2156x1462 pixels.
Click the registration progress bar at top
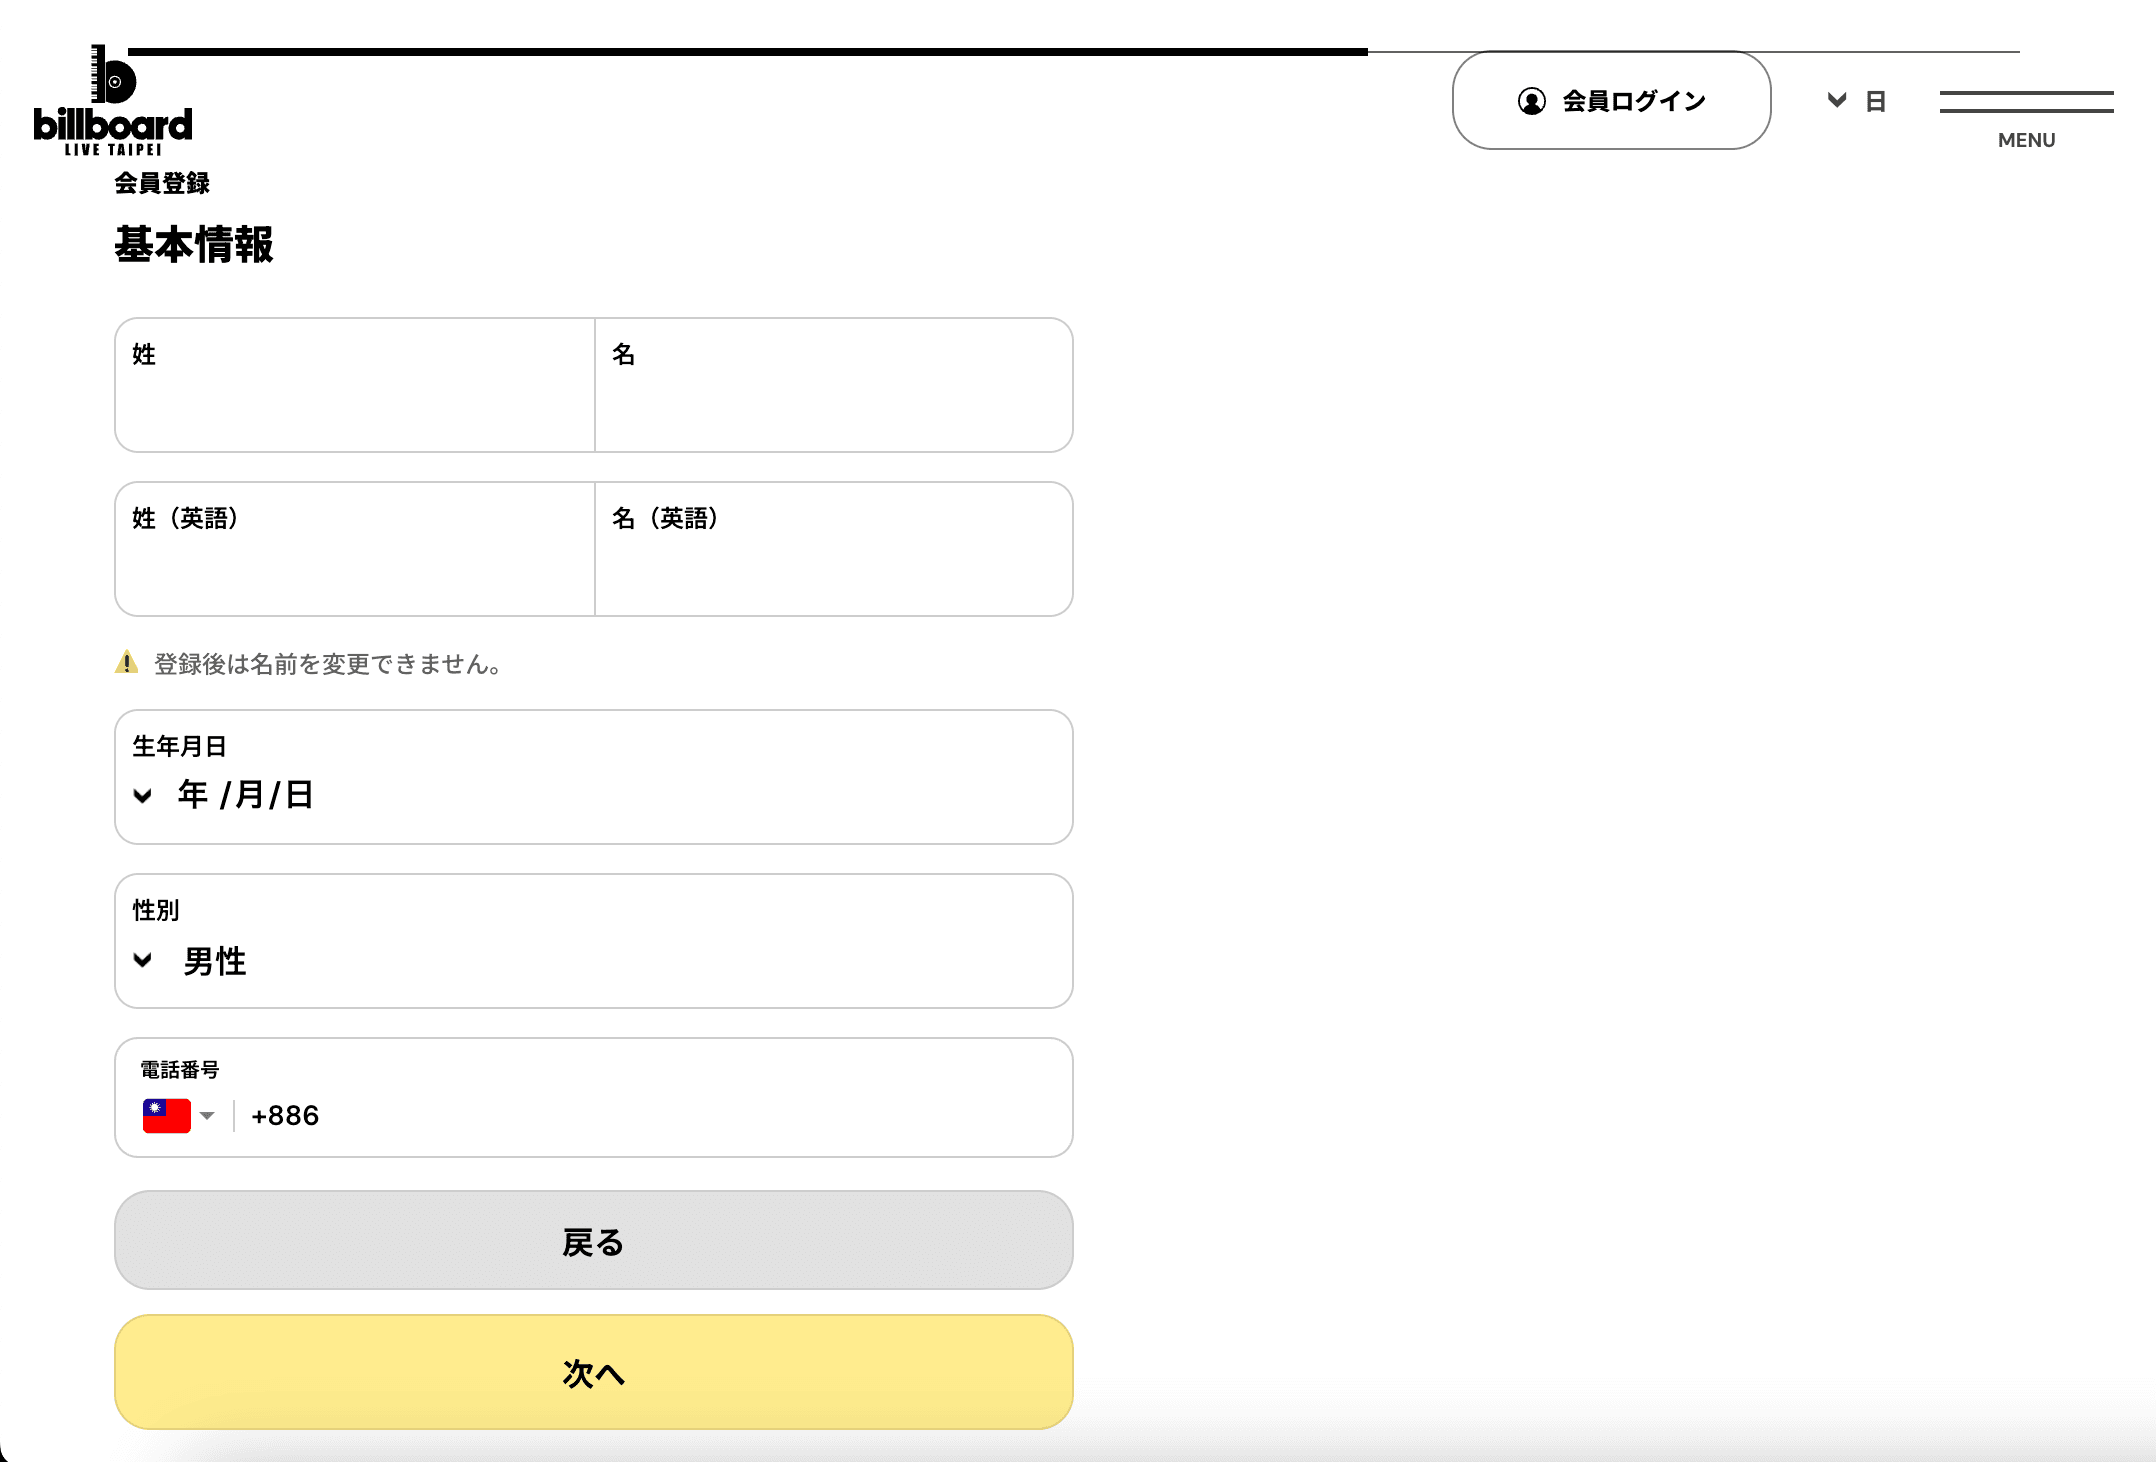click(748, 52)
